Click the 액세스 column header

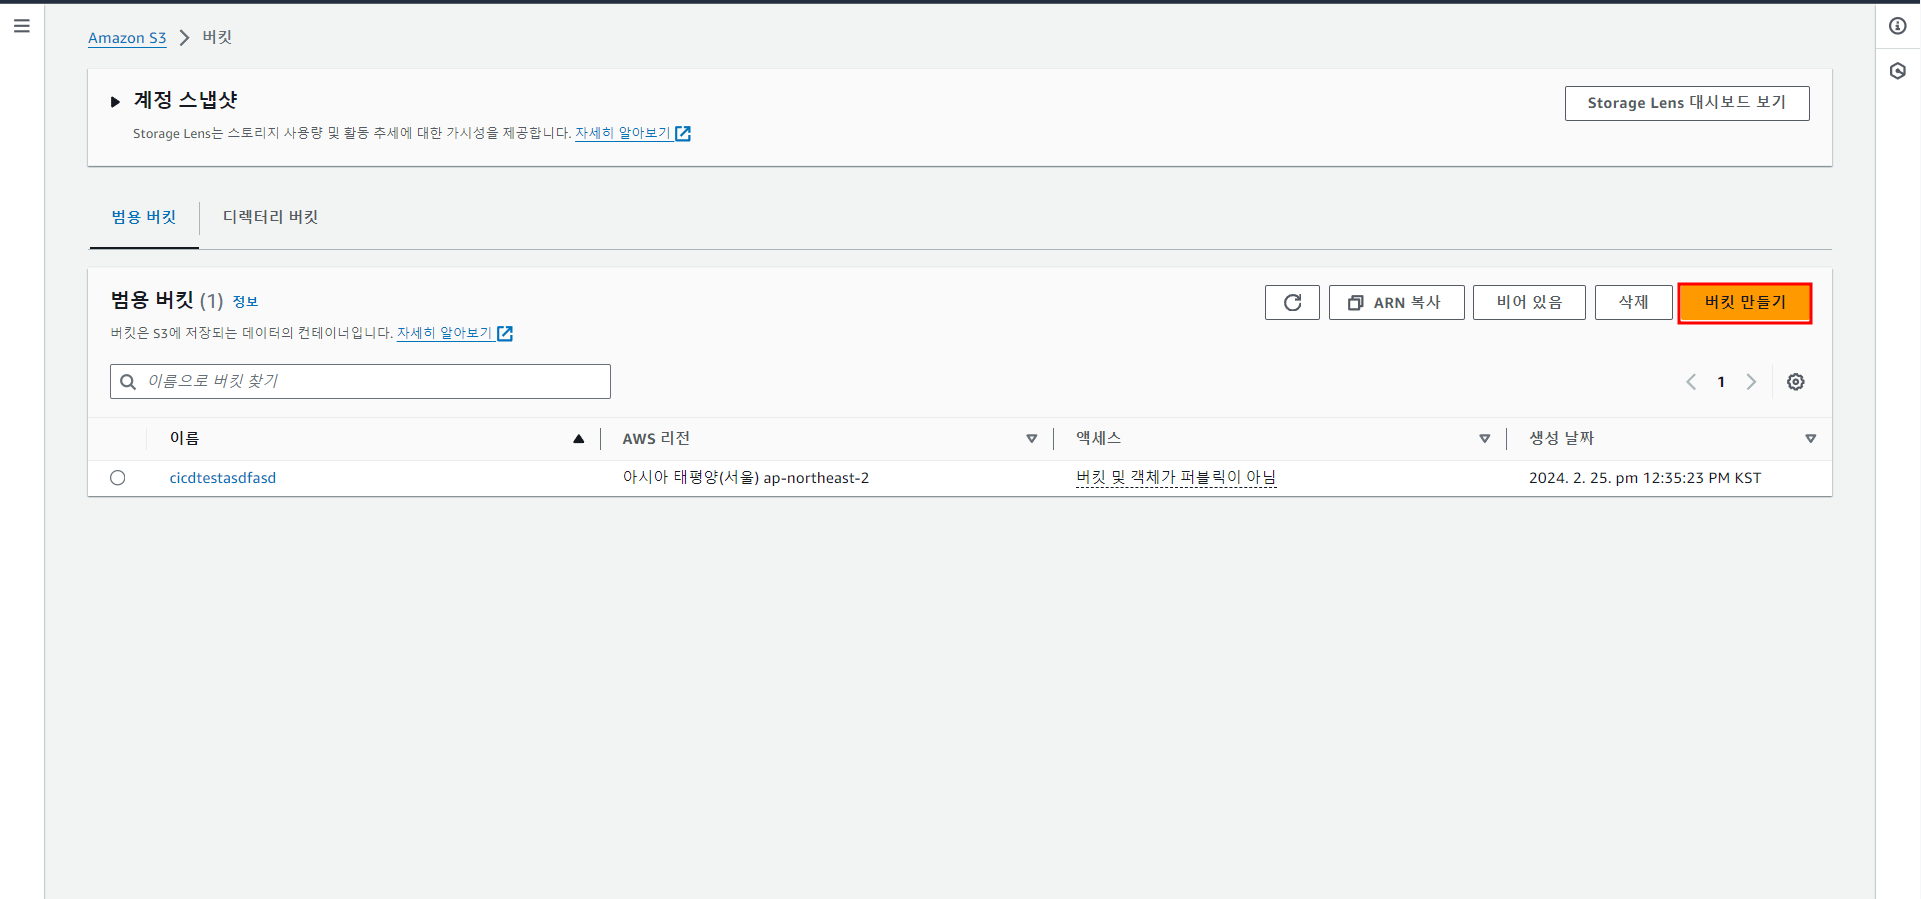(x=1098, y=438)
